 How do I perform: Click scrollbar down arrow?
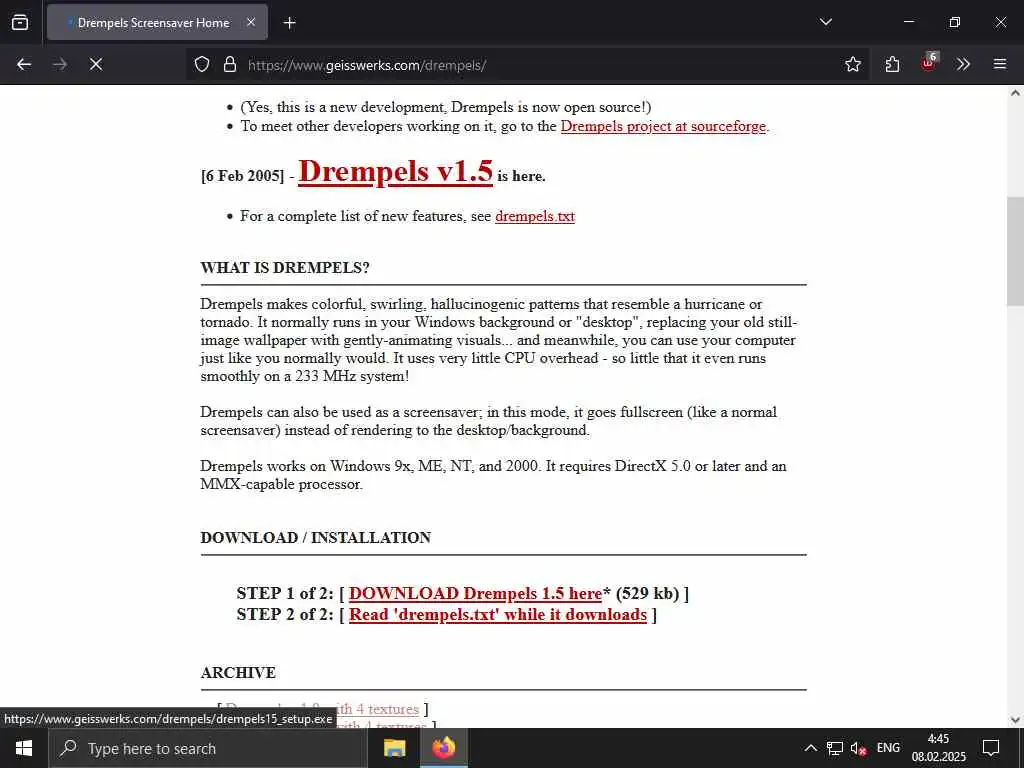click(1015, 720)
